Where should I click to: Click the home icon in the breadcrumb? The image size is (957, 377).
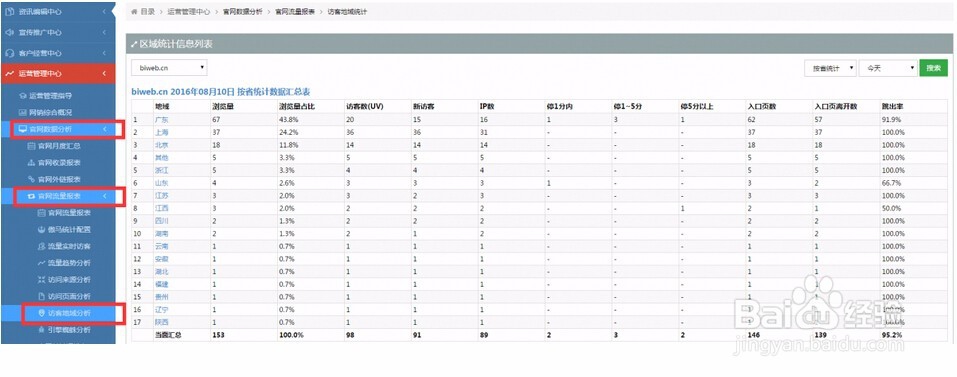pos(134,12)
